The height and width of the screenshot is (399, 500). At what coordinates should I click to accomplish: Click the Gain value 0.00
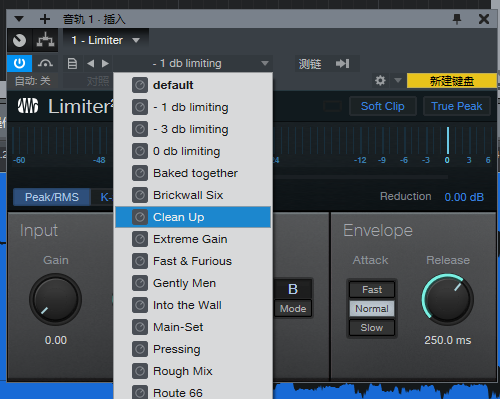point(56,340)
